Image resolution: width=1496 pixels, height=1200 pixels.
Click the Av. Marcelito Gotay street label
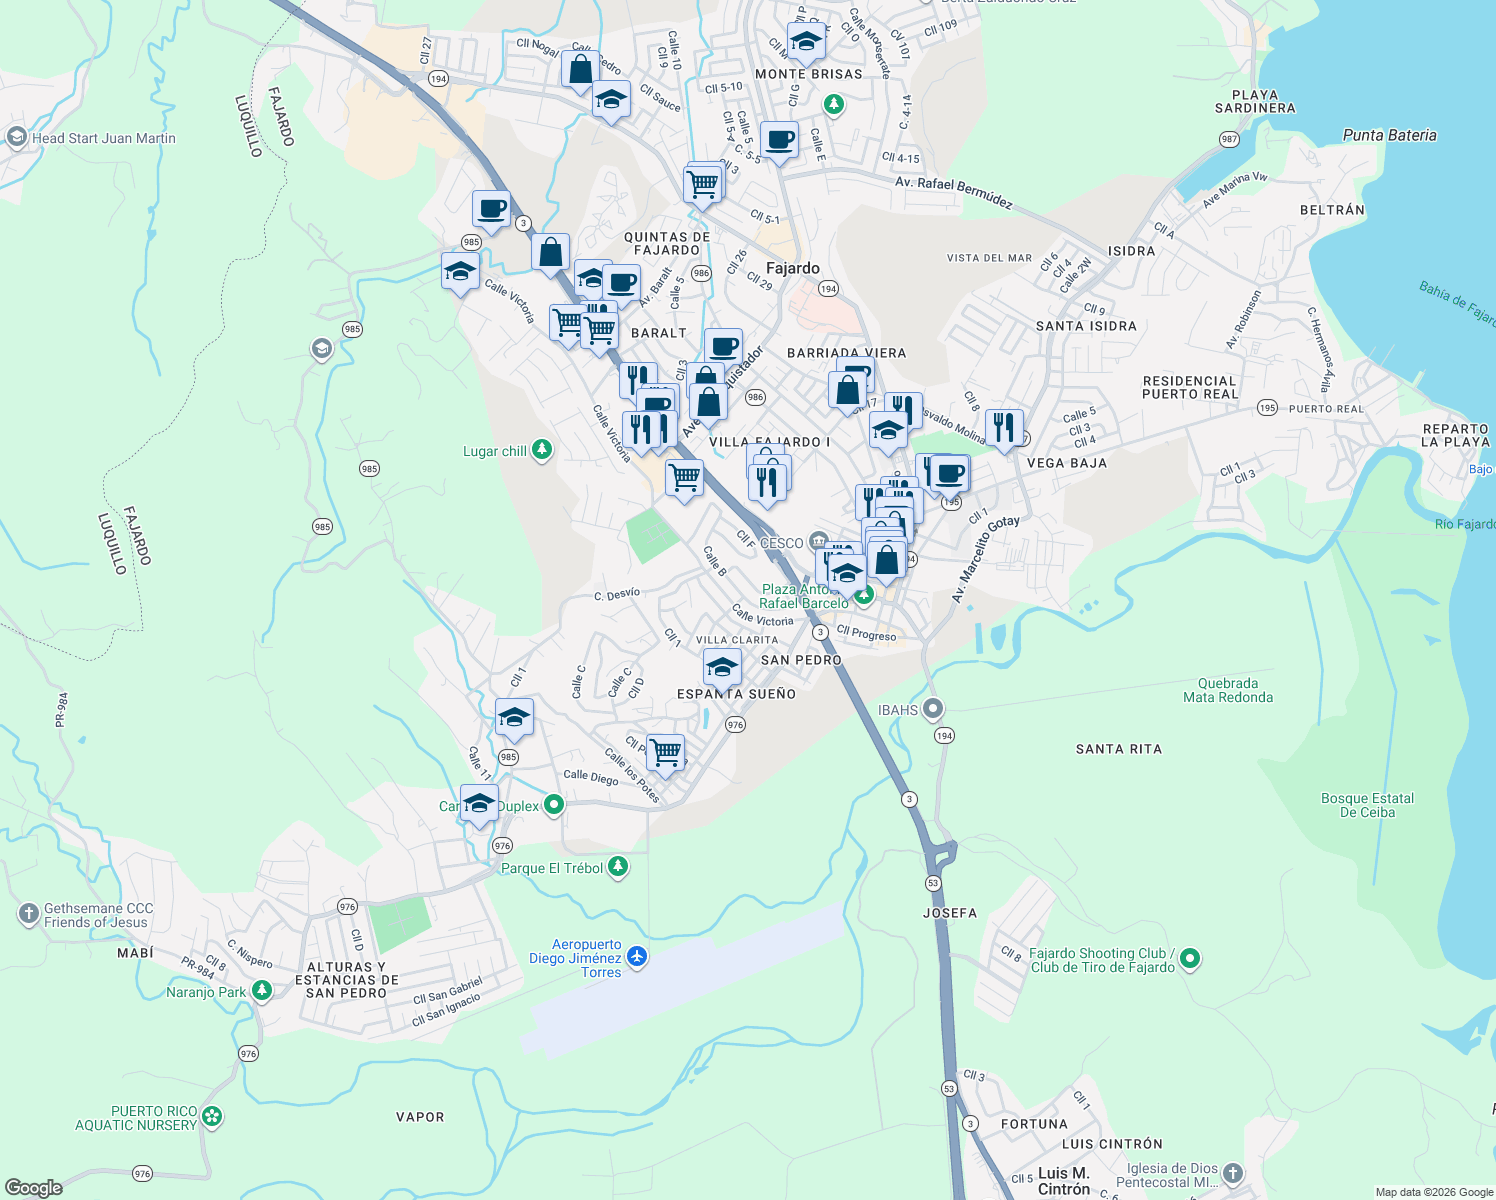[985, 559]
